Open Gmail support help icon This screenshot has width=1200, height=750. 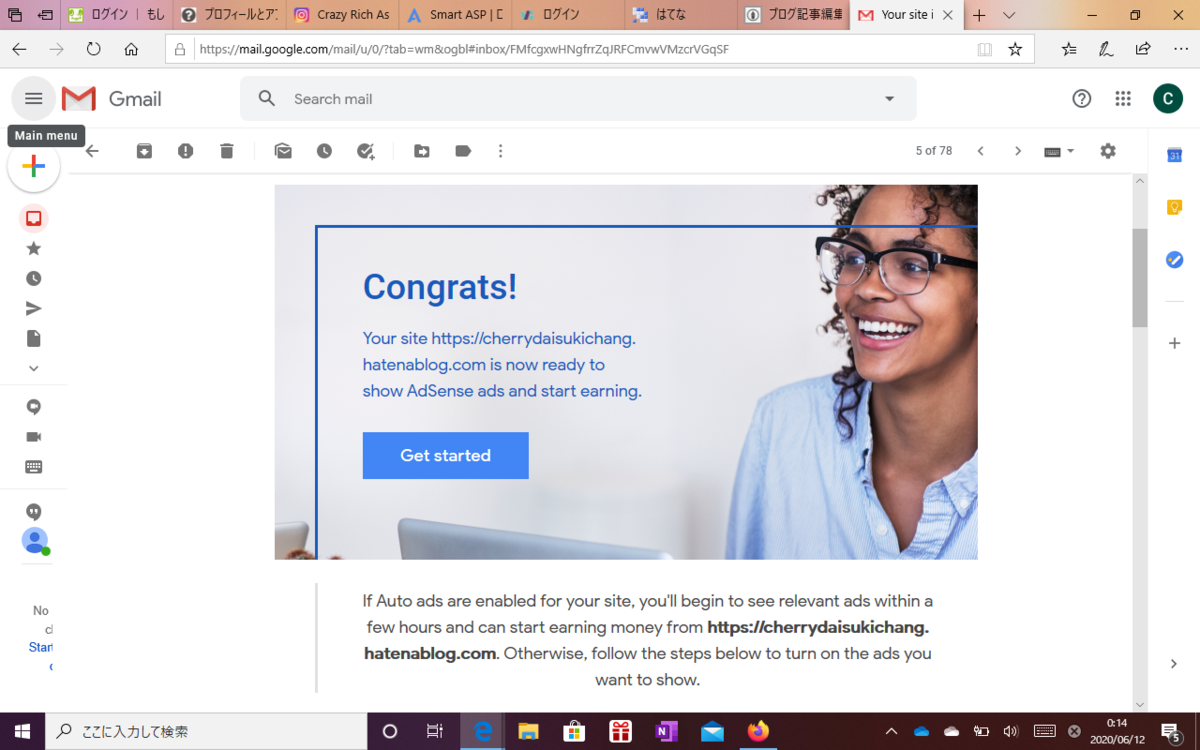click(1082, 98)
